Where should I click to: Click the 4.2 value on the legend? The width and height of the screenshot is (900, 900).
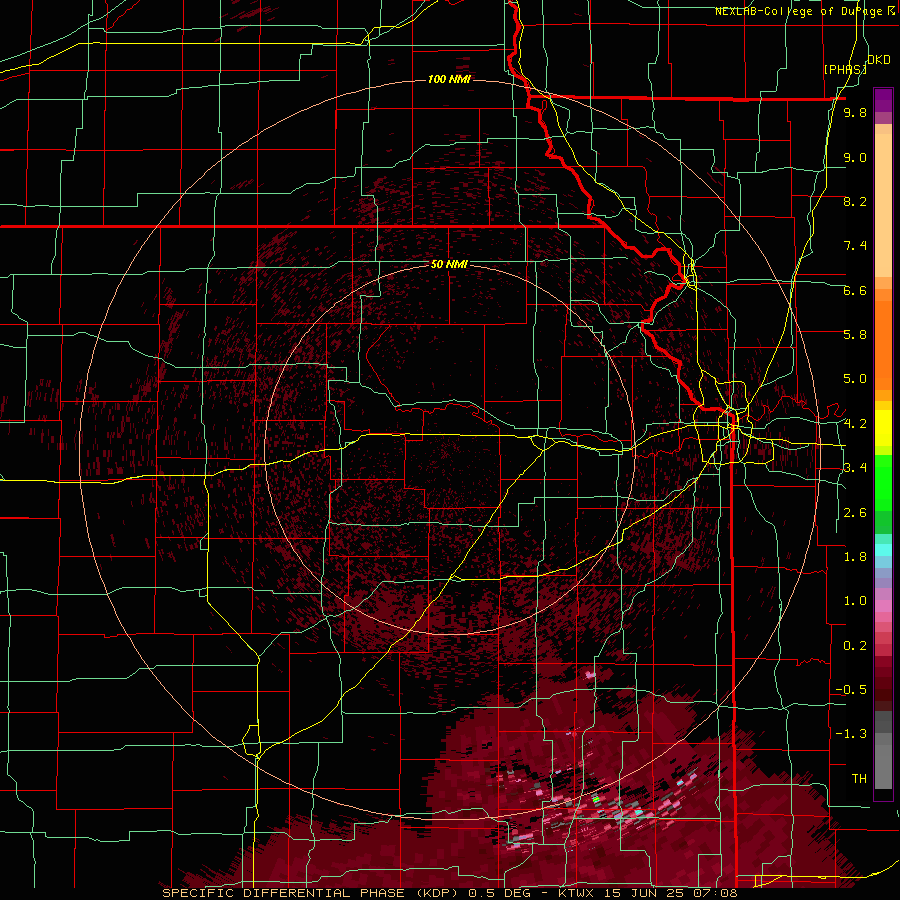click(x=855, y=424)
